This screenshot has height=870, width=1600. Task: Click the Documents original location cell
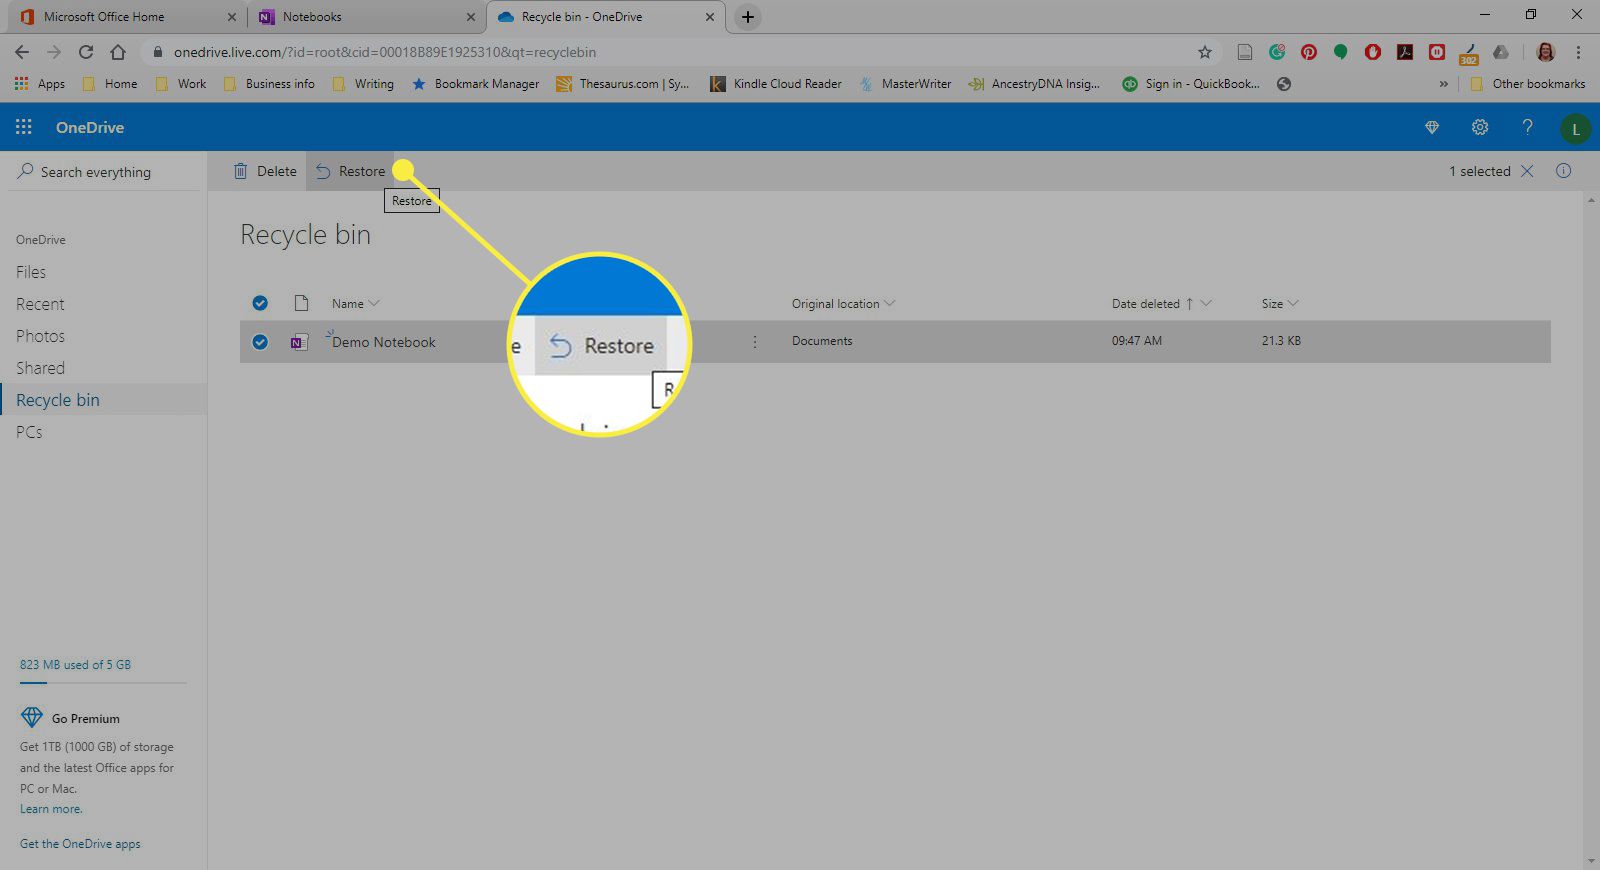pyautogui.click(x=822, y=341)
